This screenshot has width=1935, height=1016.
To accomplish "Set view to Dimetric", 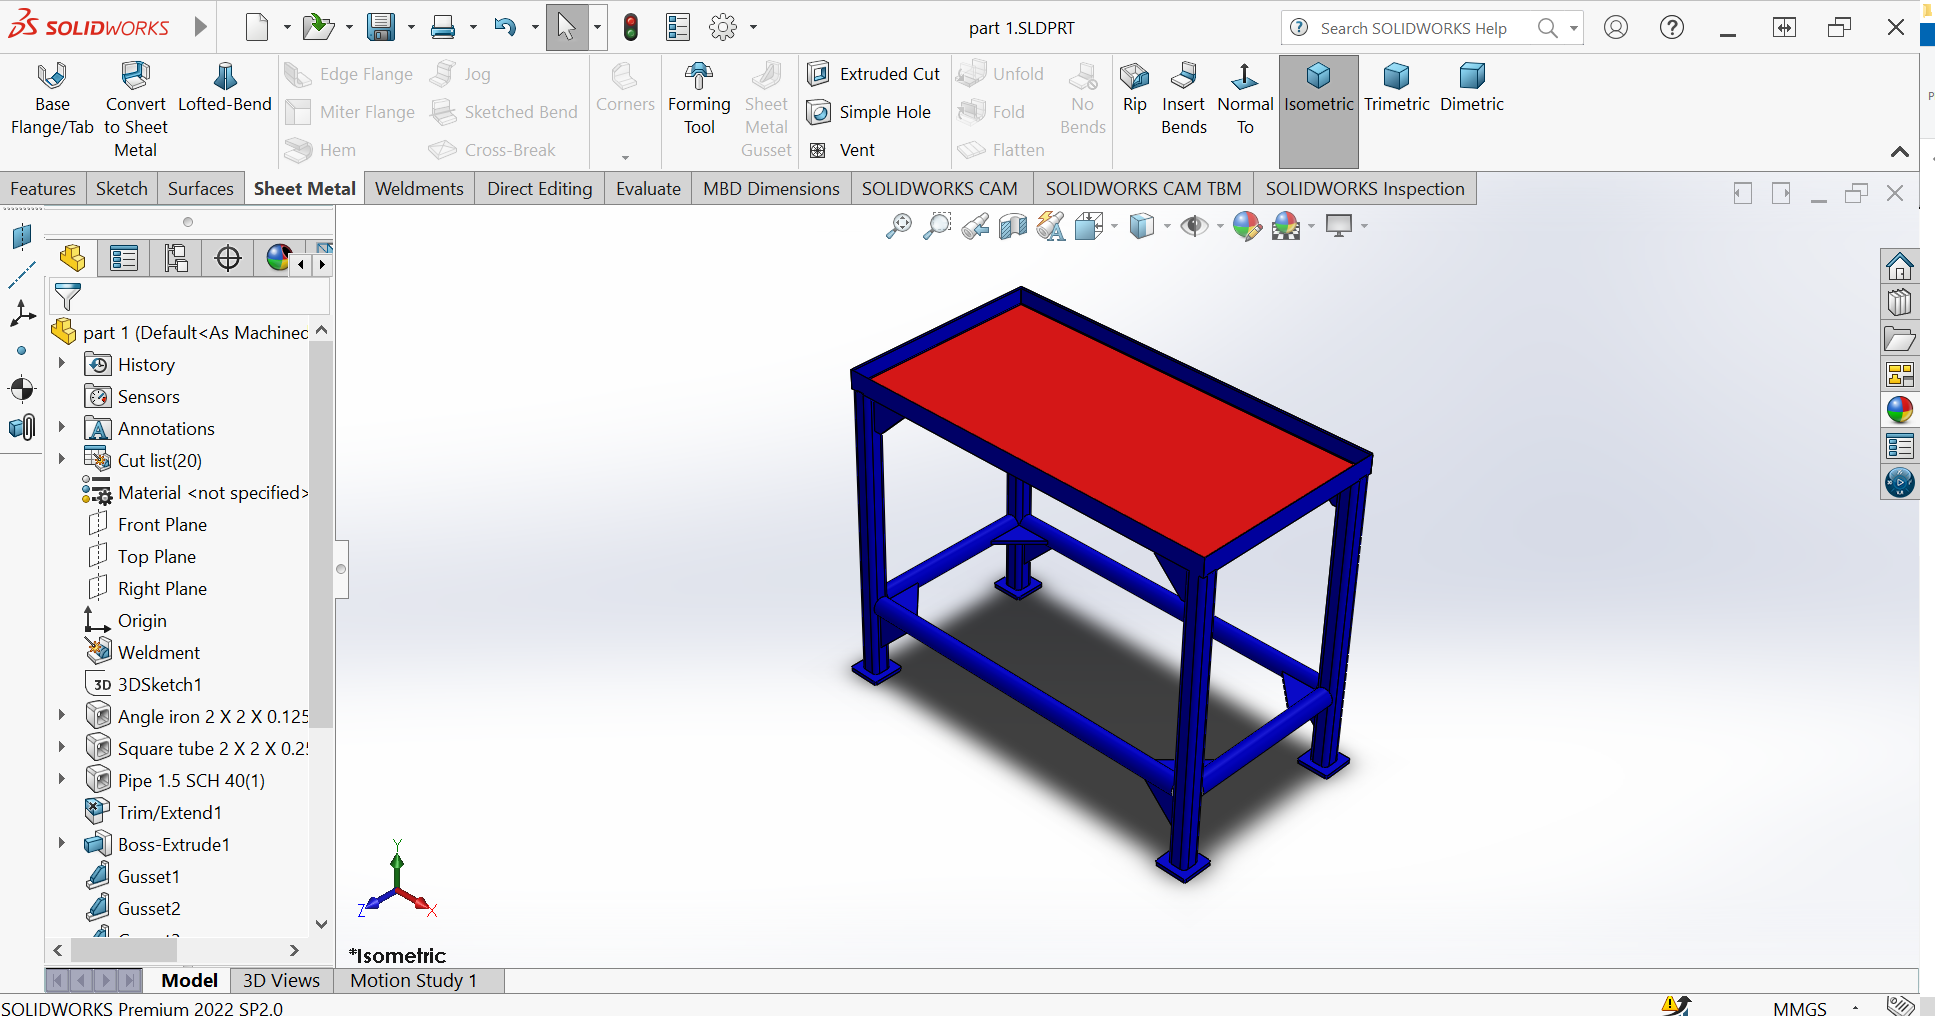I will coord(1472,88).
